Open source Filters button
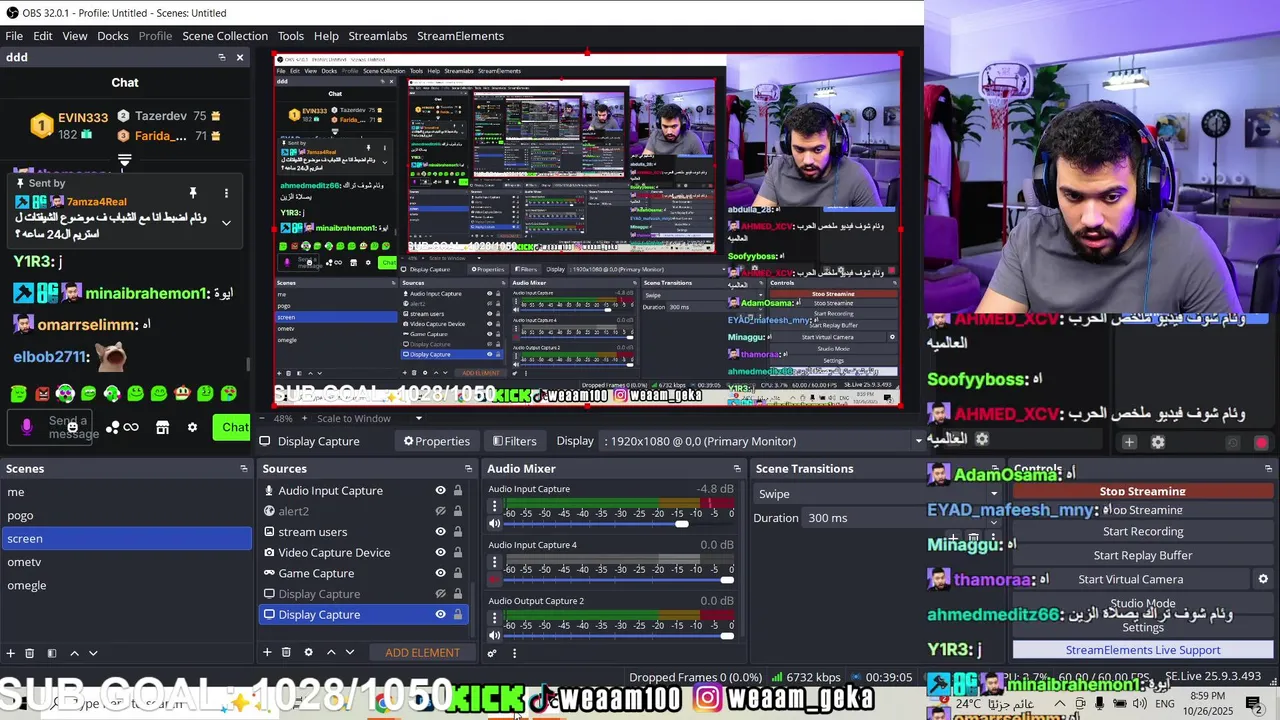1280x720 pixels. (515, 441)
